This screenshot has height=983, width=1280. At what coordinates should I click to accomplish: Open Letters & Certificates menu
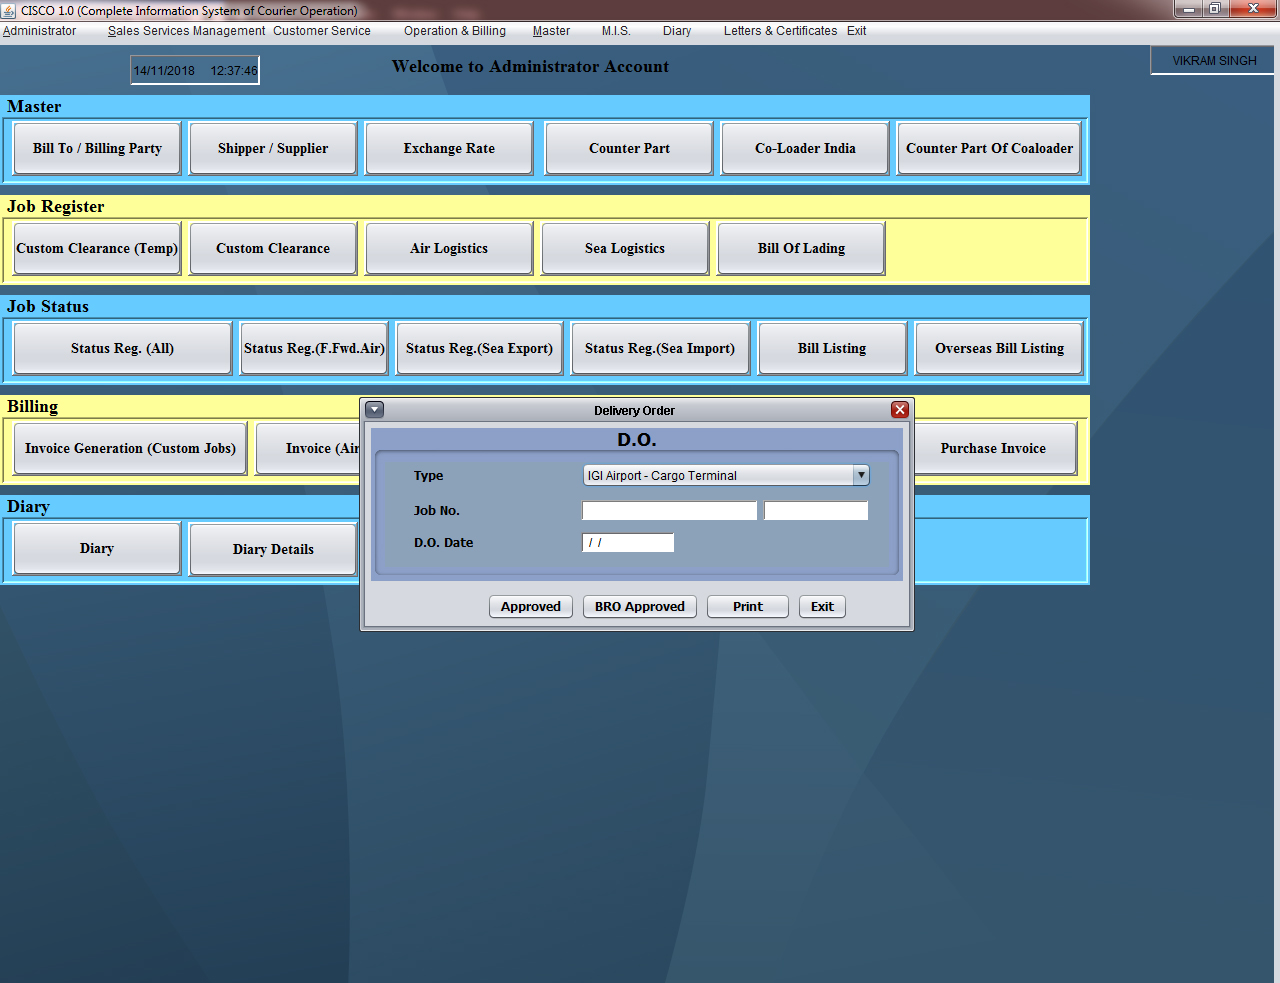pos(780,31)
